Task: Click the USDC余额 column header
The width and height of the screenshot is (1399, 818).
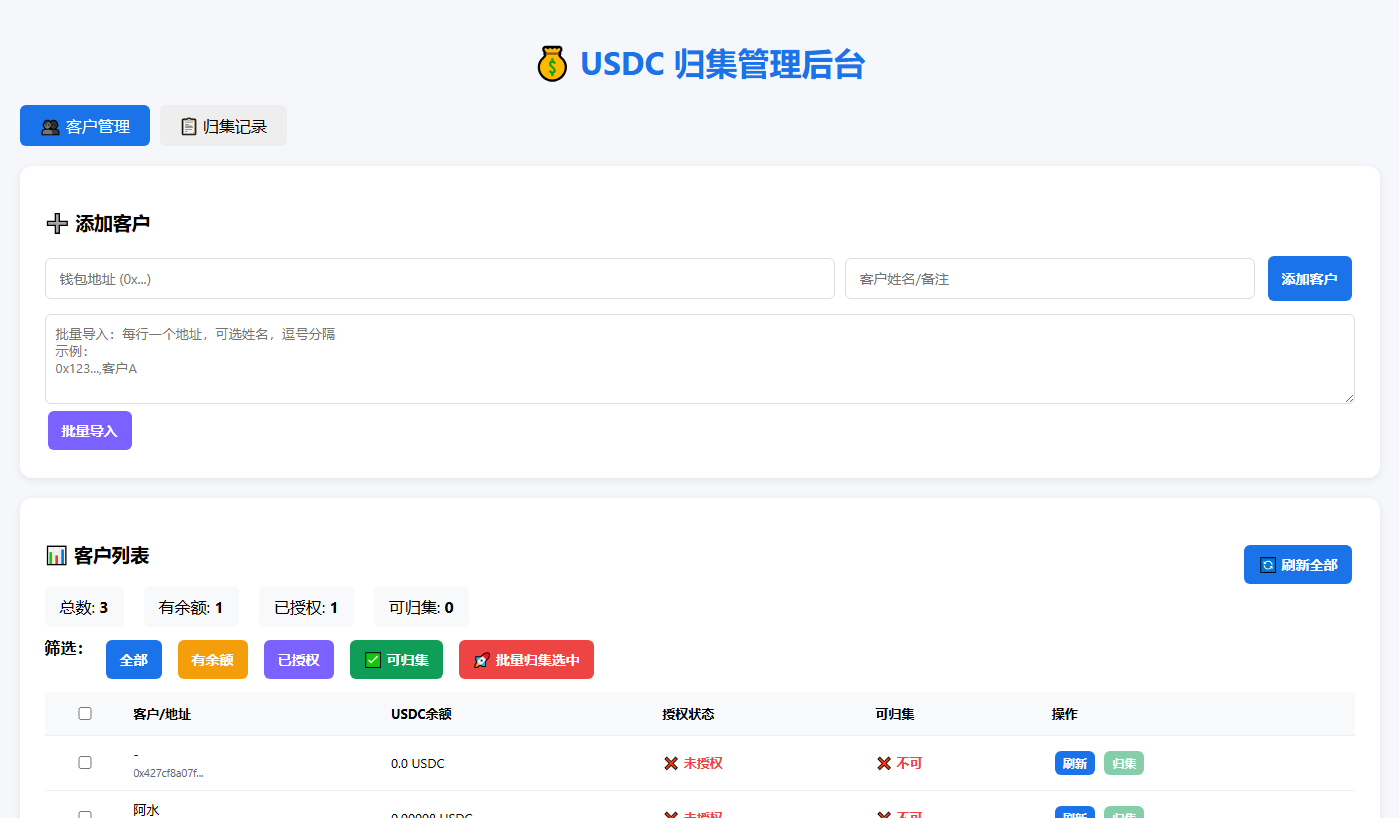Action: tap(421, 714)
